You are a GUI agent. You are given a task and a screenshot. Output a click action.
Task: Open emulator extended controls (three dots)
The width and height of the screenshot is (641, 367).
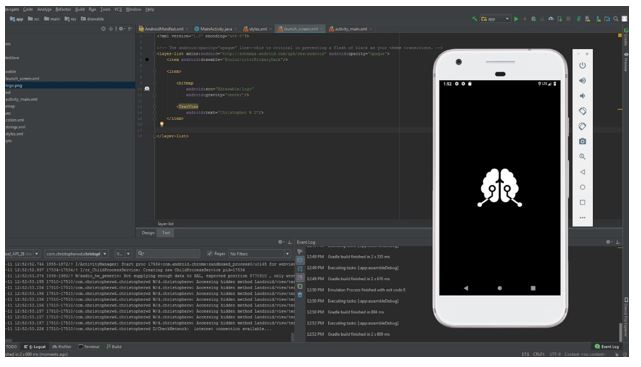click(583, 218)
